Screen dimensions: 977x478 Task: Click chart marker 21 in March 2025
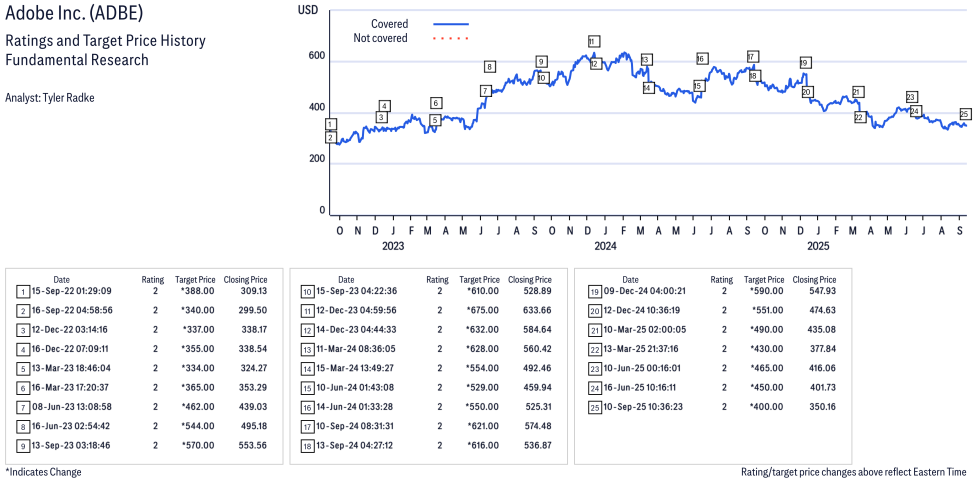(857, 92)
